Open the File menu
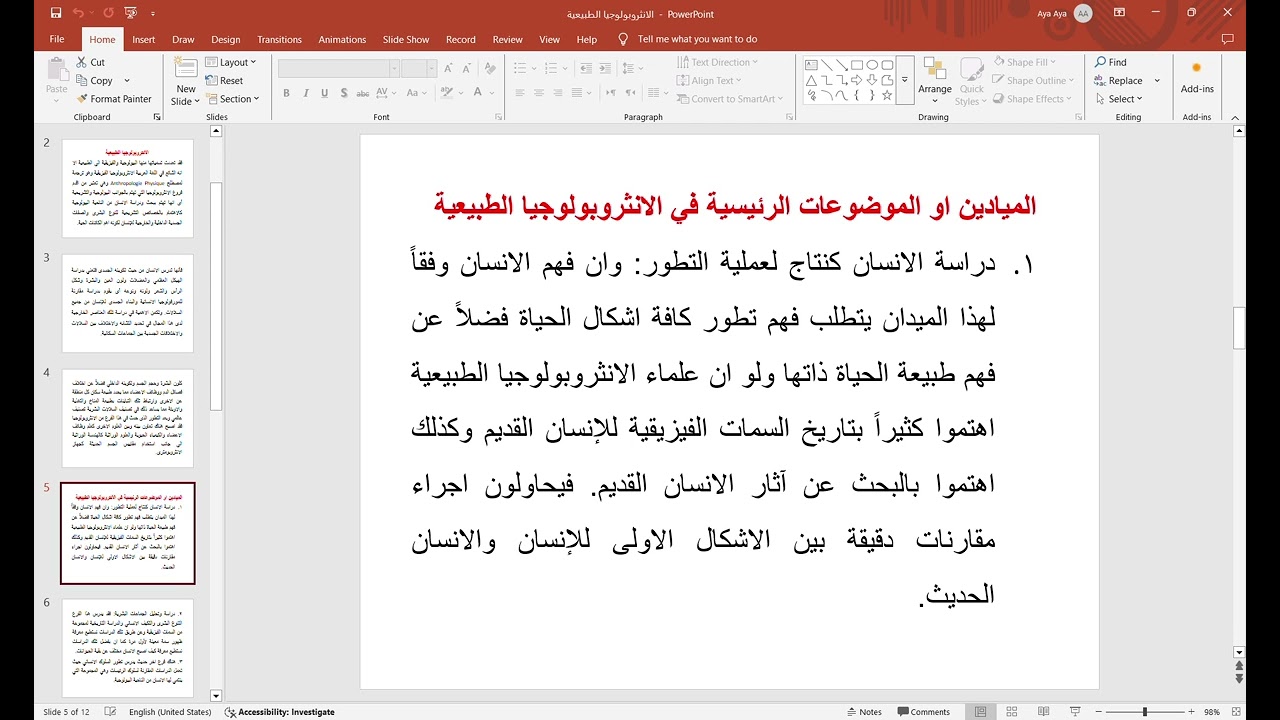Image resolution: width=1280 pixels, height=720 pixels. (57, 39)
